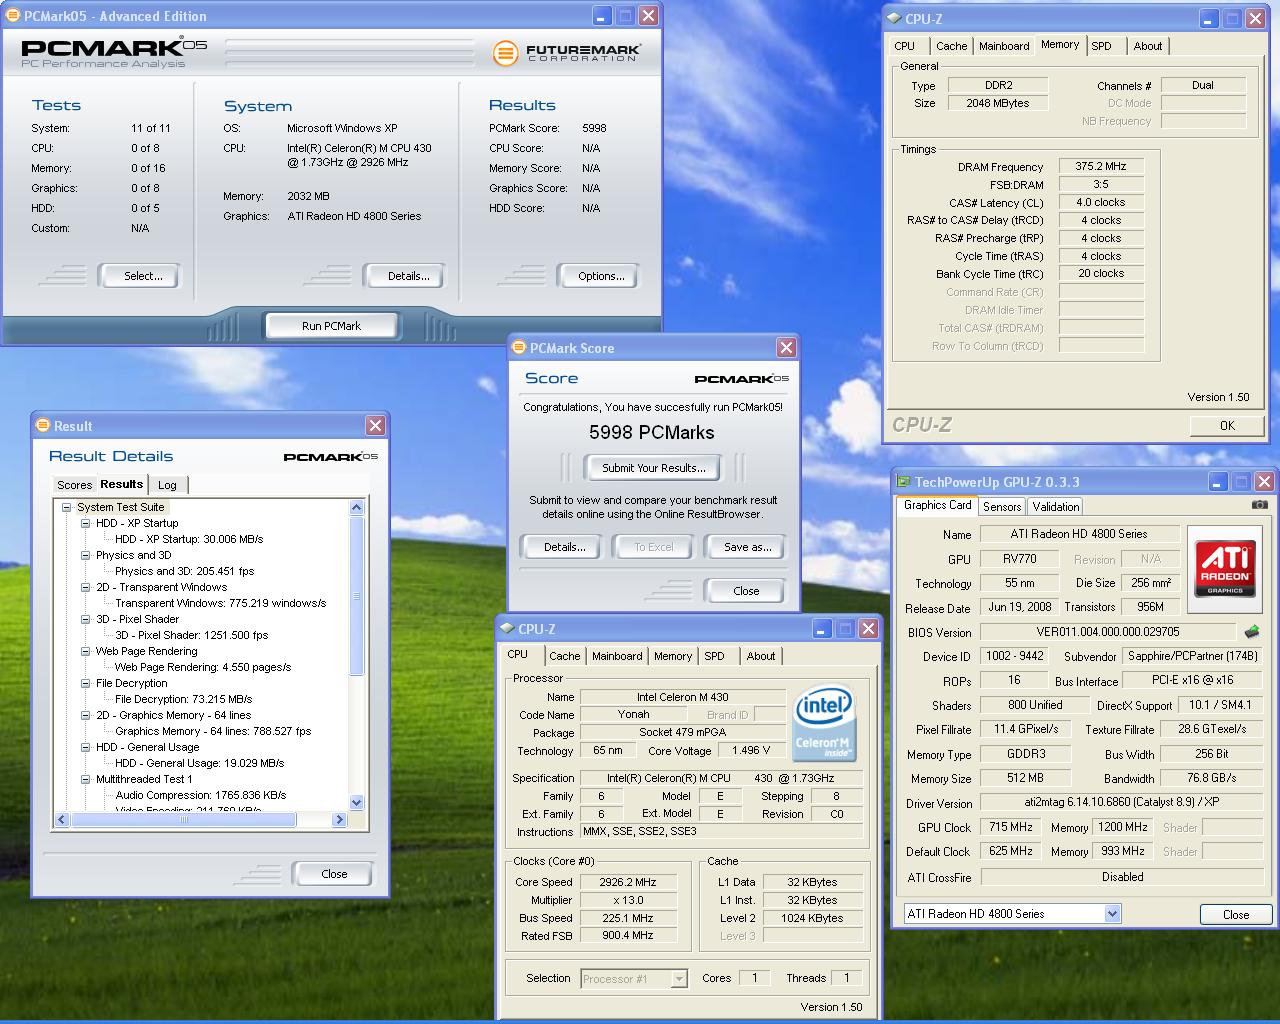Image resolution: width=1280 pixels, height=1024 pixels.
Task: Select 3D - Pixel Shader: 1251.500 fps row
Action: [x=191, y=635]
